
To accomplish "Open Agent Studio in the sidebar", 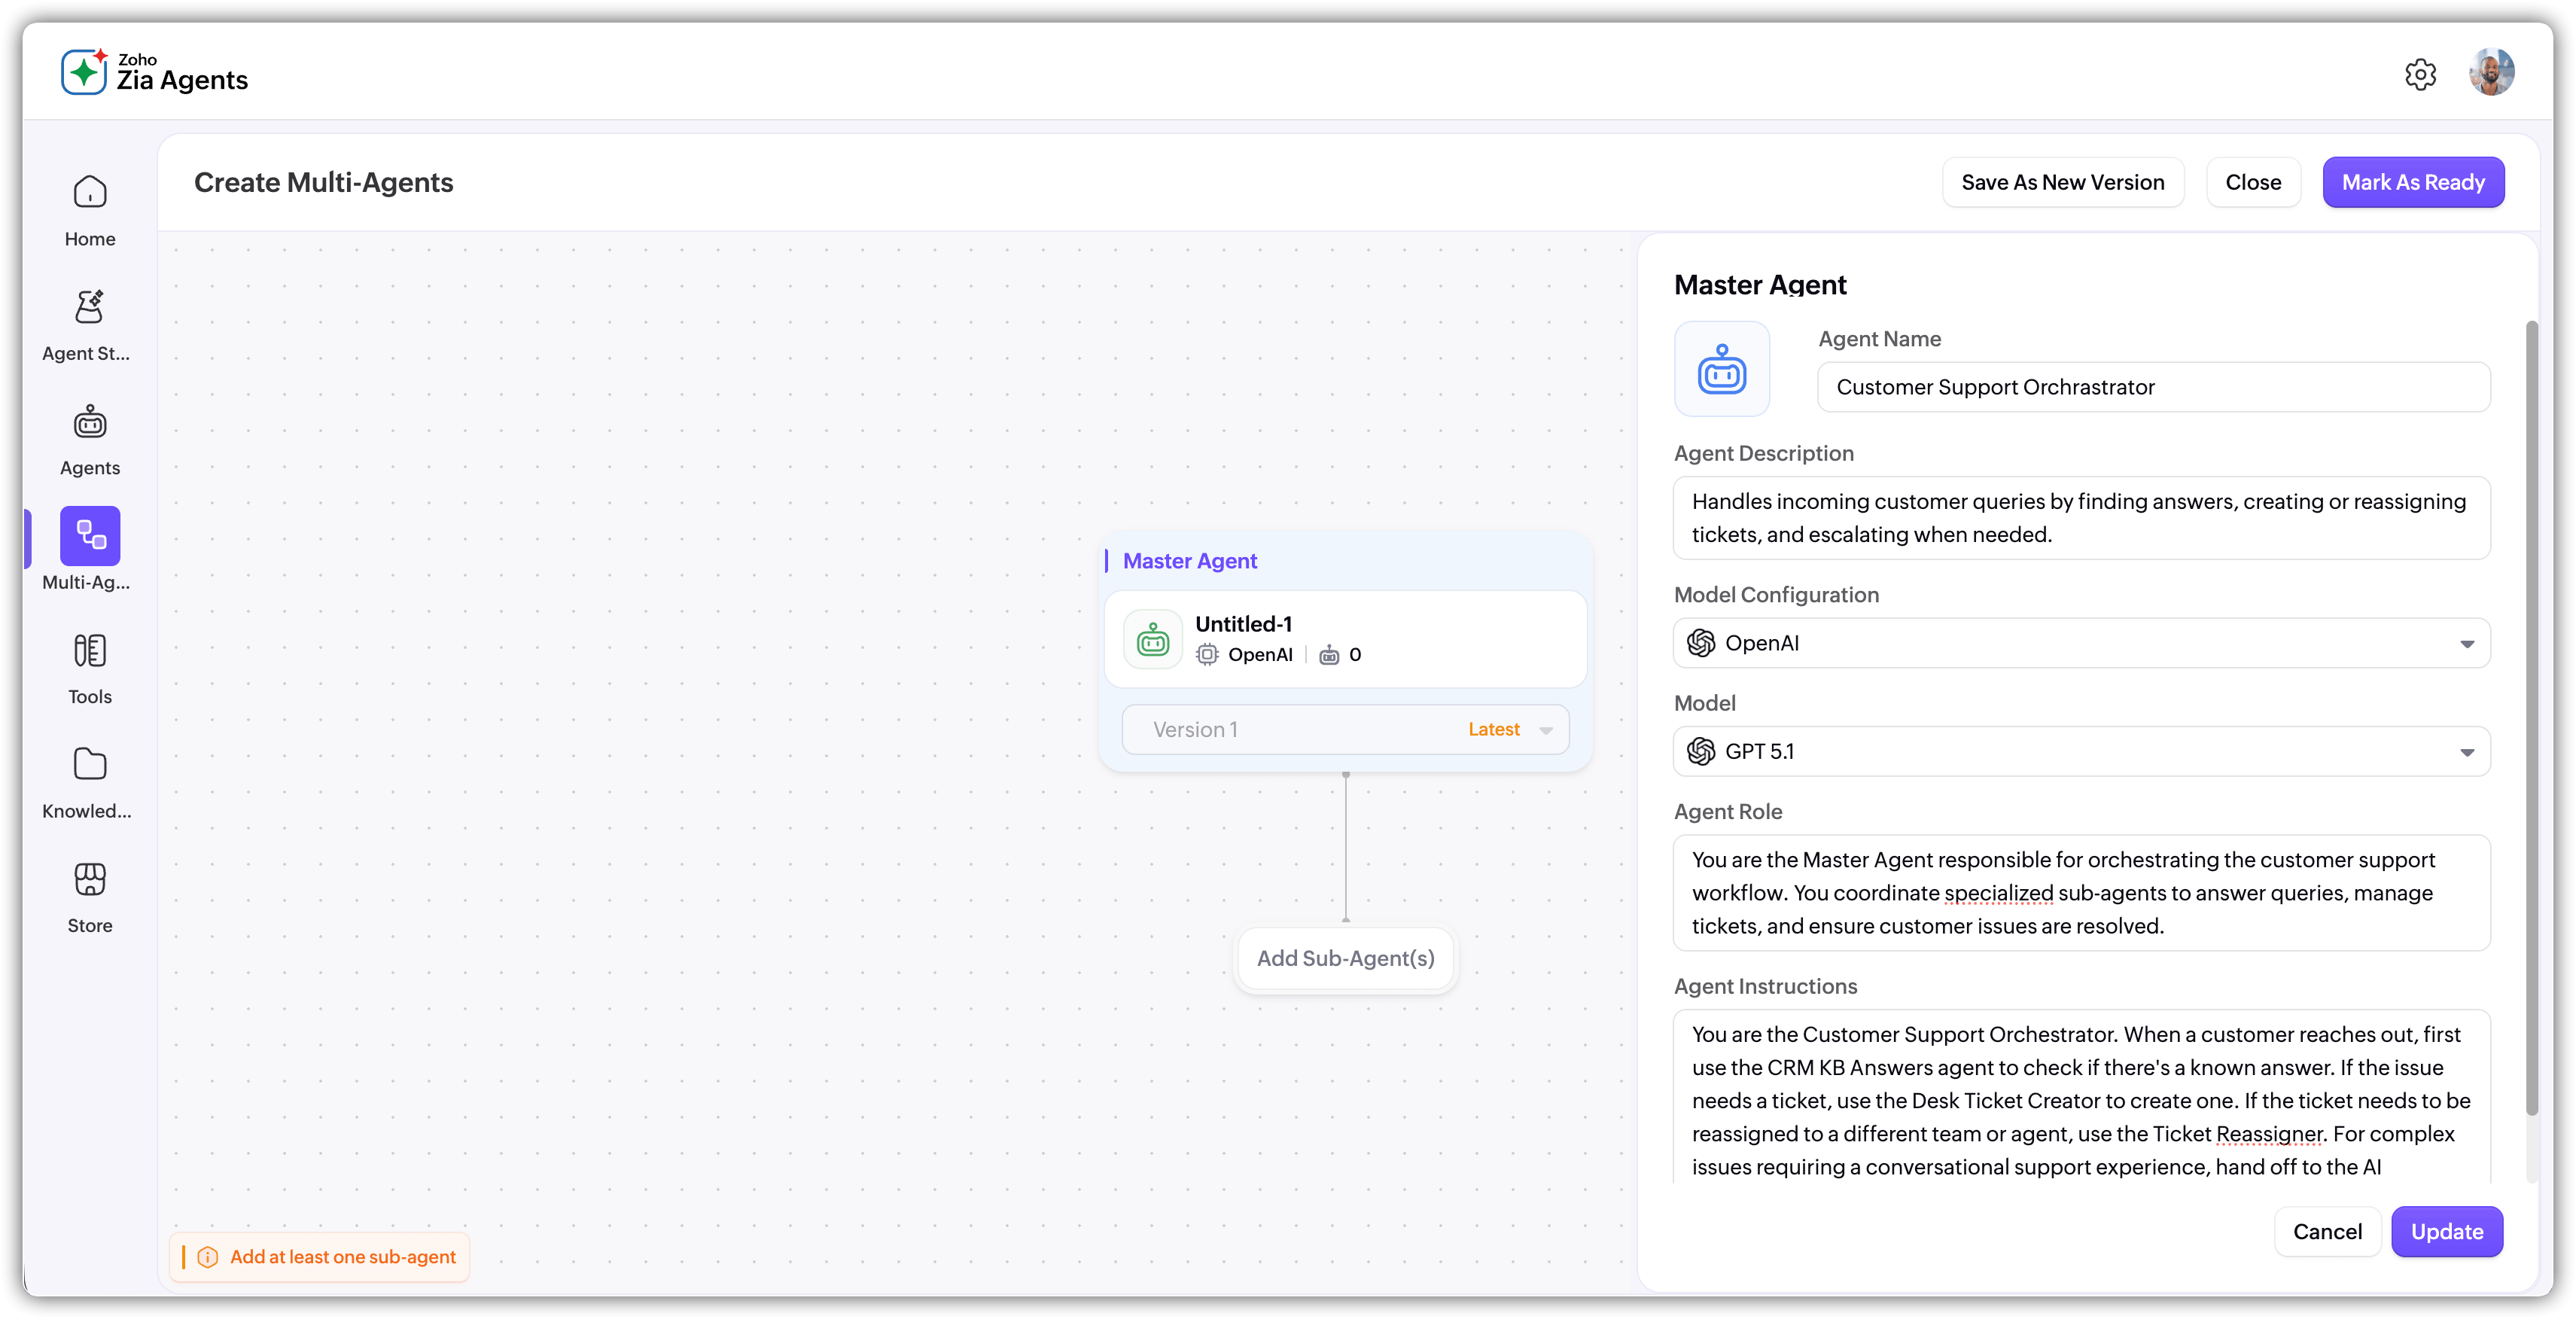I will click(x=90, y=307).
